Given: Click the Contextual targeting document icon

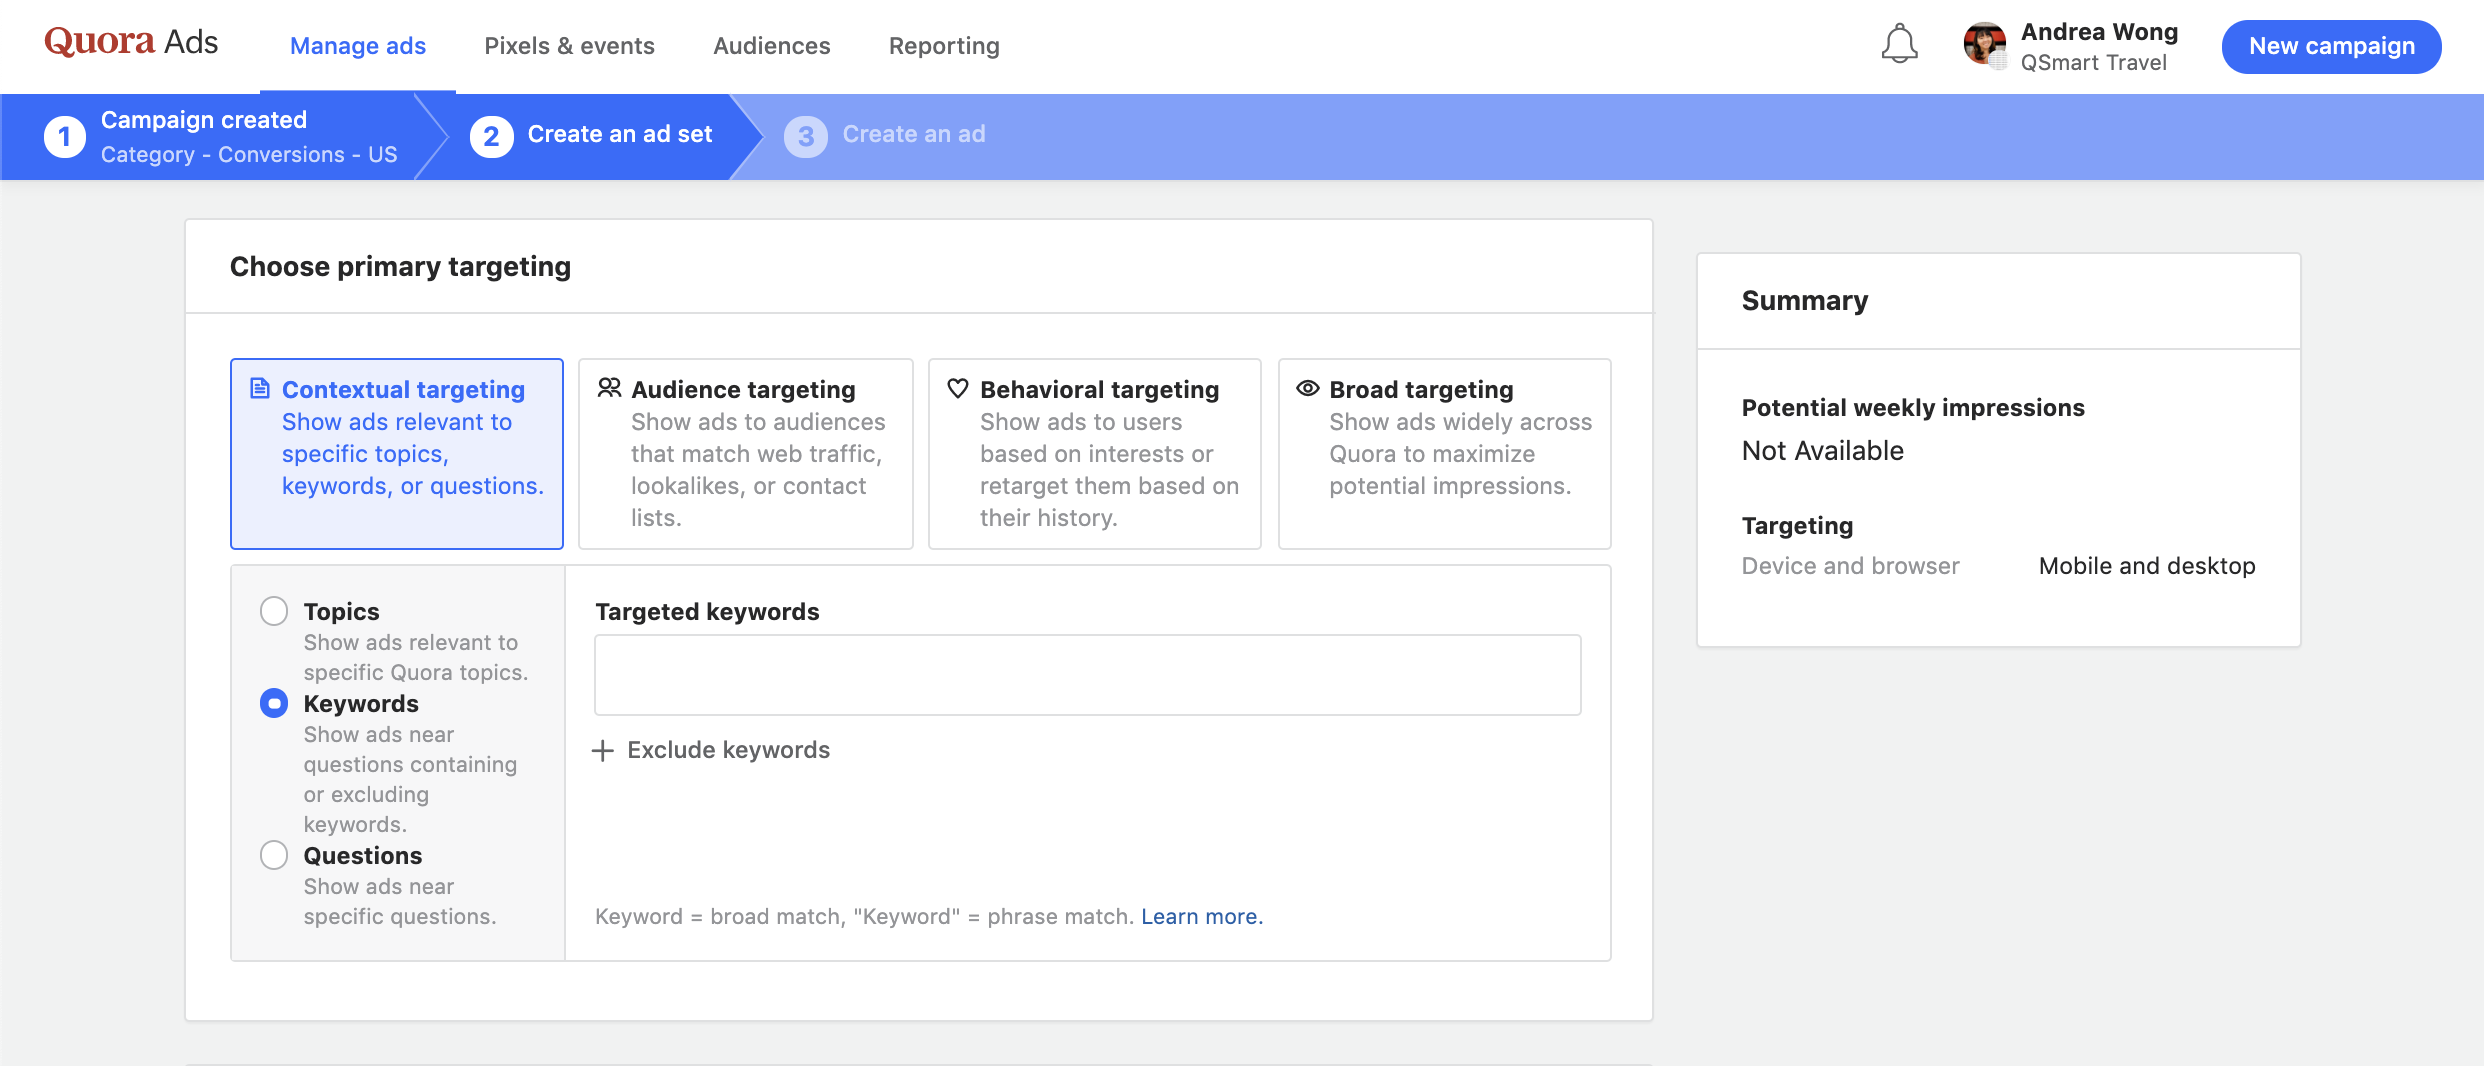Looking at the screenshot, I should pos(260,389).
